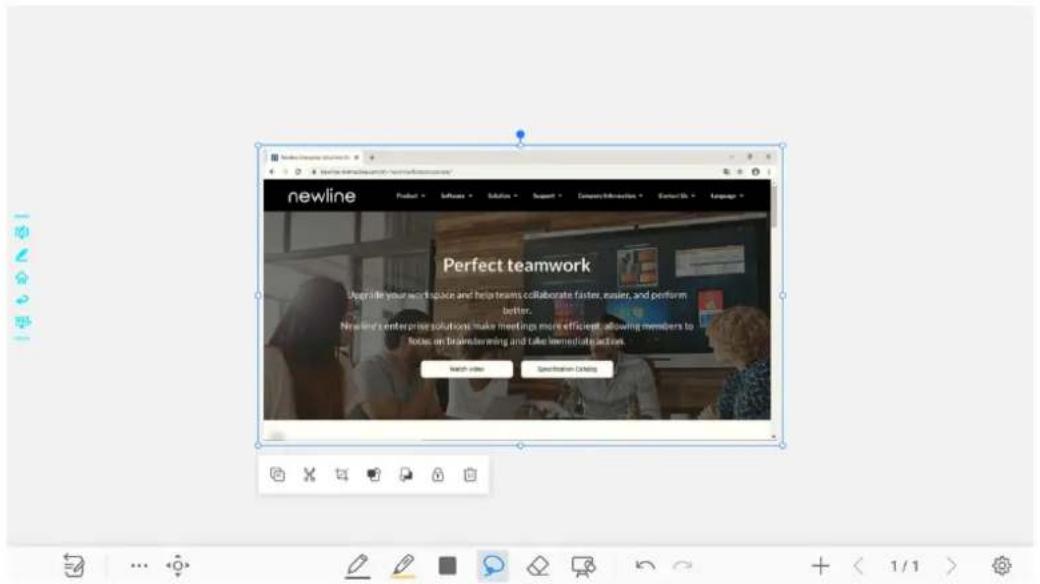
Task: Click the blue rotation handle above the image
Action: pos(521,135)
